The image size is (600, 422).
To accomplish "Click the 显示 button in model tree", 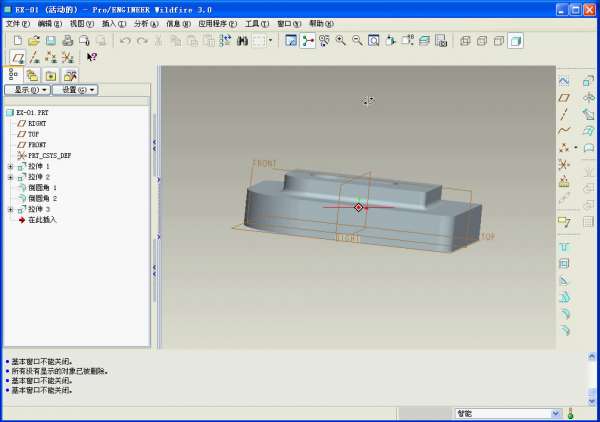I will tap(27, 90).
